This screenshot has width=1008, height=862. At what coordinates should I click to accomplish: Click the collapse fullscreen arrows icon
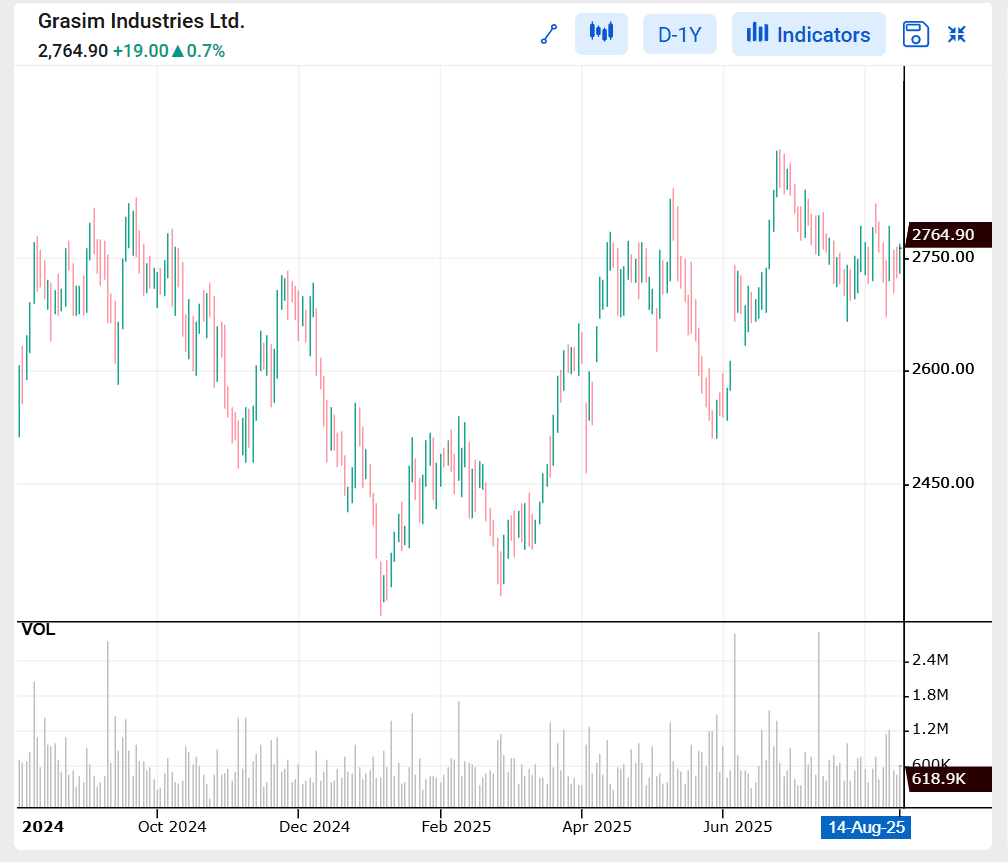957,34
